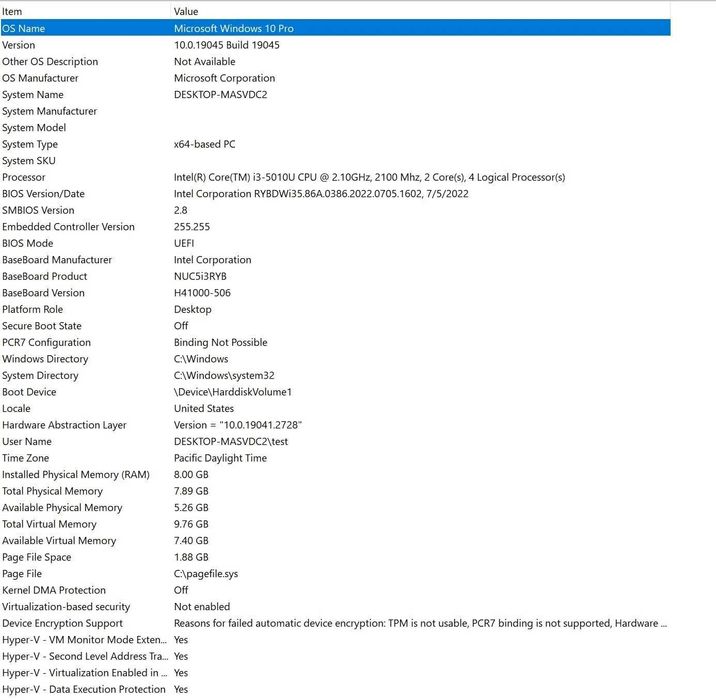The width and height of the screenshot is (716, 700).
Task: Select the BIOS Version/Date row
Action: point(336,193)
